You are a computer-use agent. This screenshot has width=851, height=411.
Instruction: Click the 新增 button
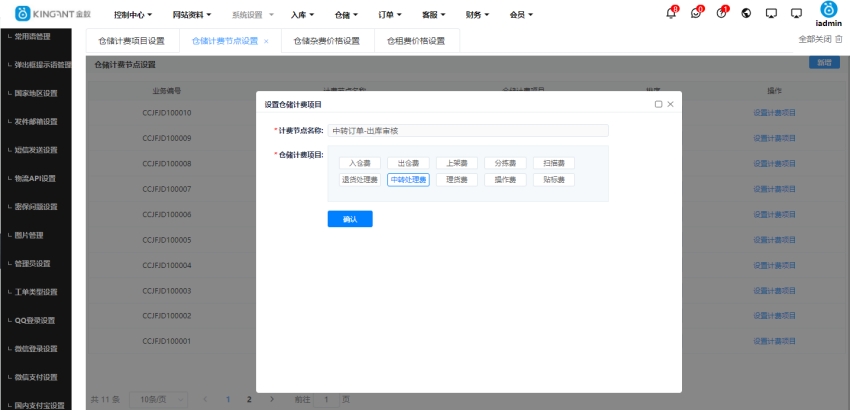(823, 63)
